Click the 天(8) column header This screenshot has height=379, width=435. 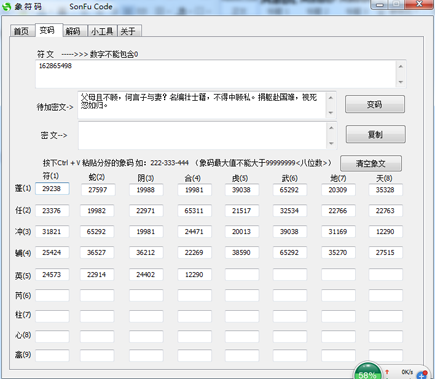coord(384,178)
